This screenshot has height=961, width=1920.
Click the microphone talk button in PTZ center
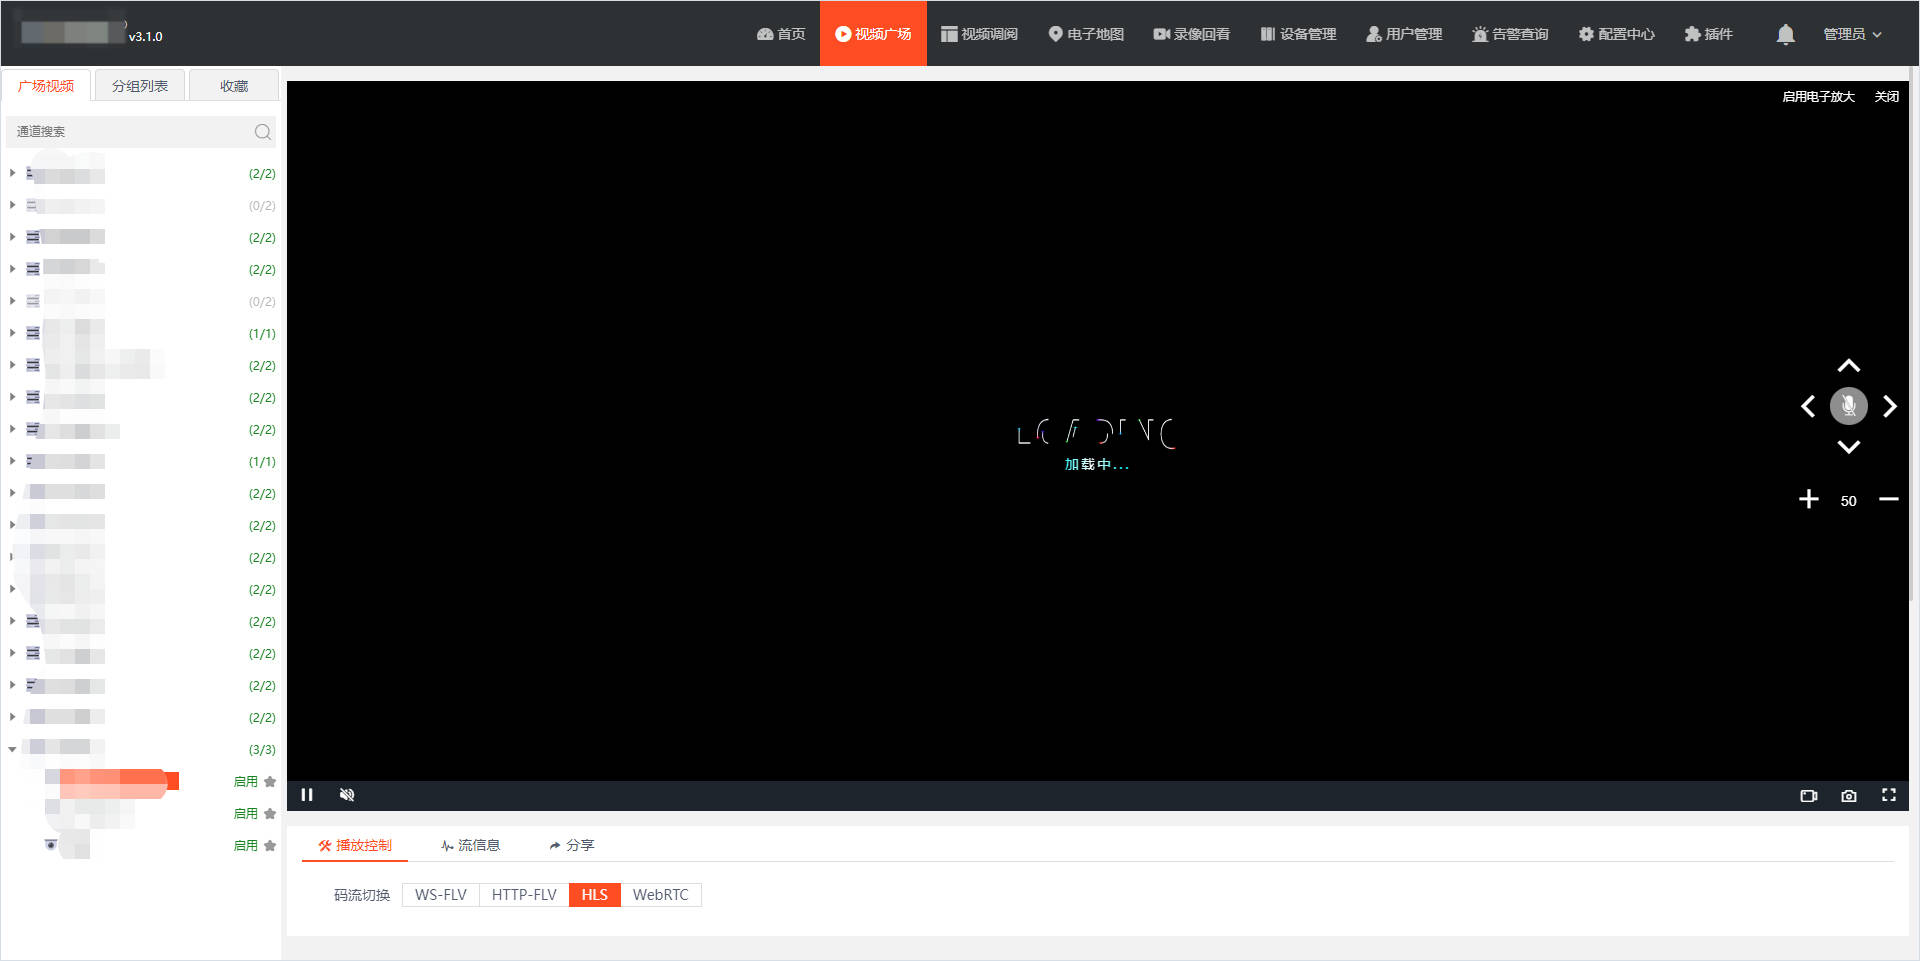(1849, 406)
